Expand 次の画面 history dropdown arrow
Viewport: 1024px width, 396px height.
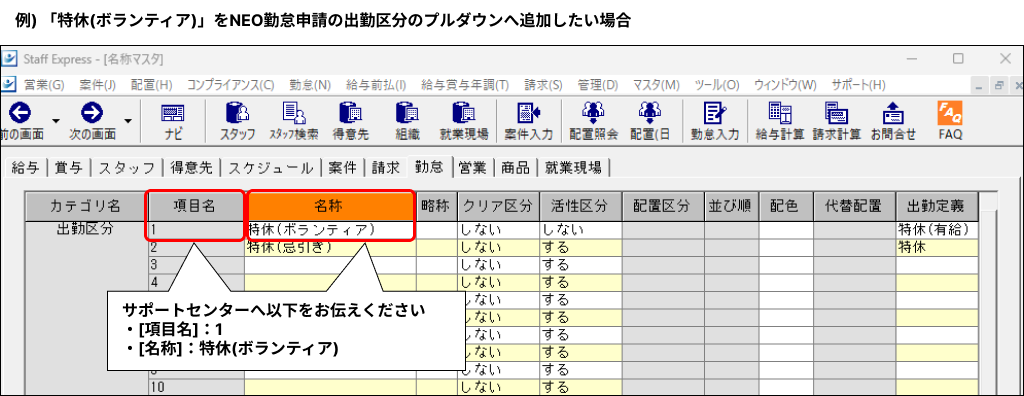pyautogui.click(x=128, y=120)
